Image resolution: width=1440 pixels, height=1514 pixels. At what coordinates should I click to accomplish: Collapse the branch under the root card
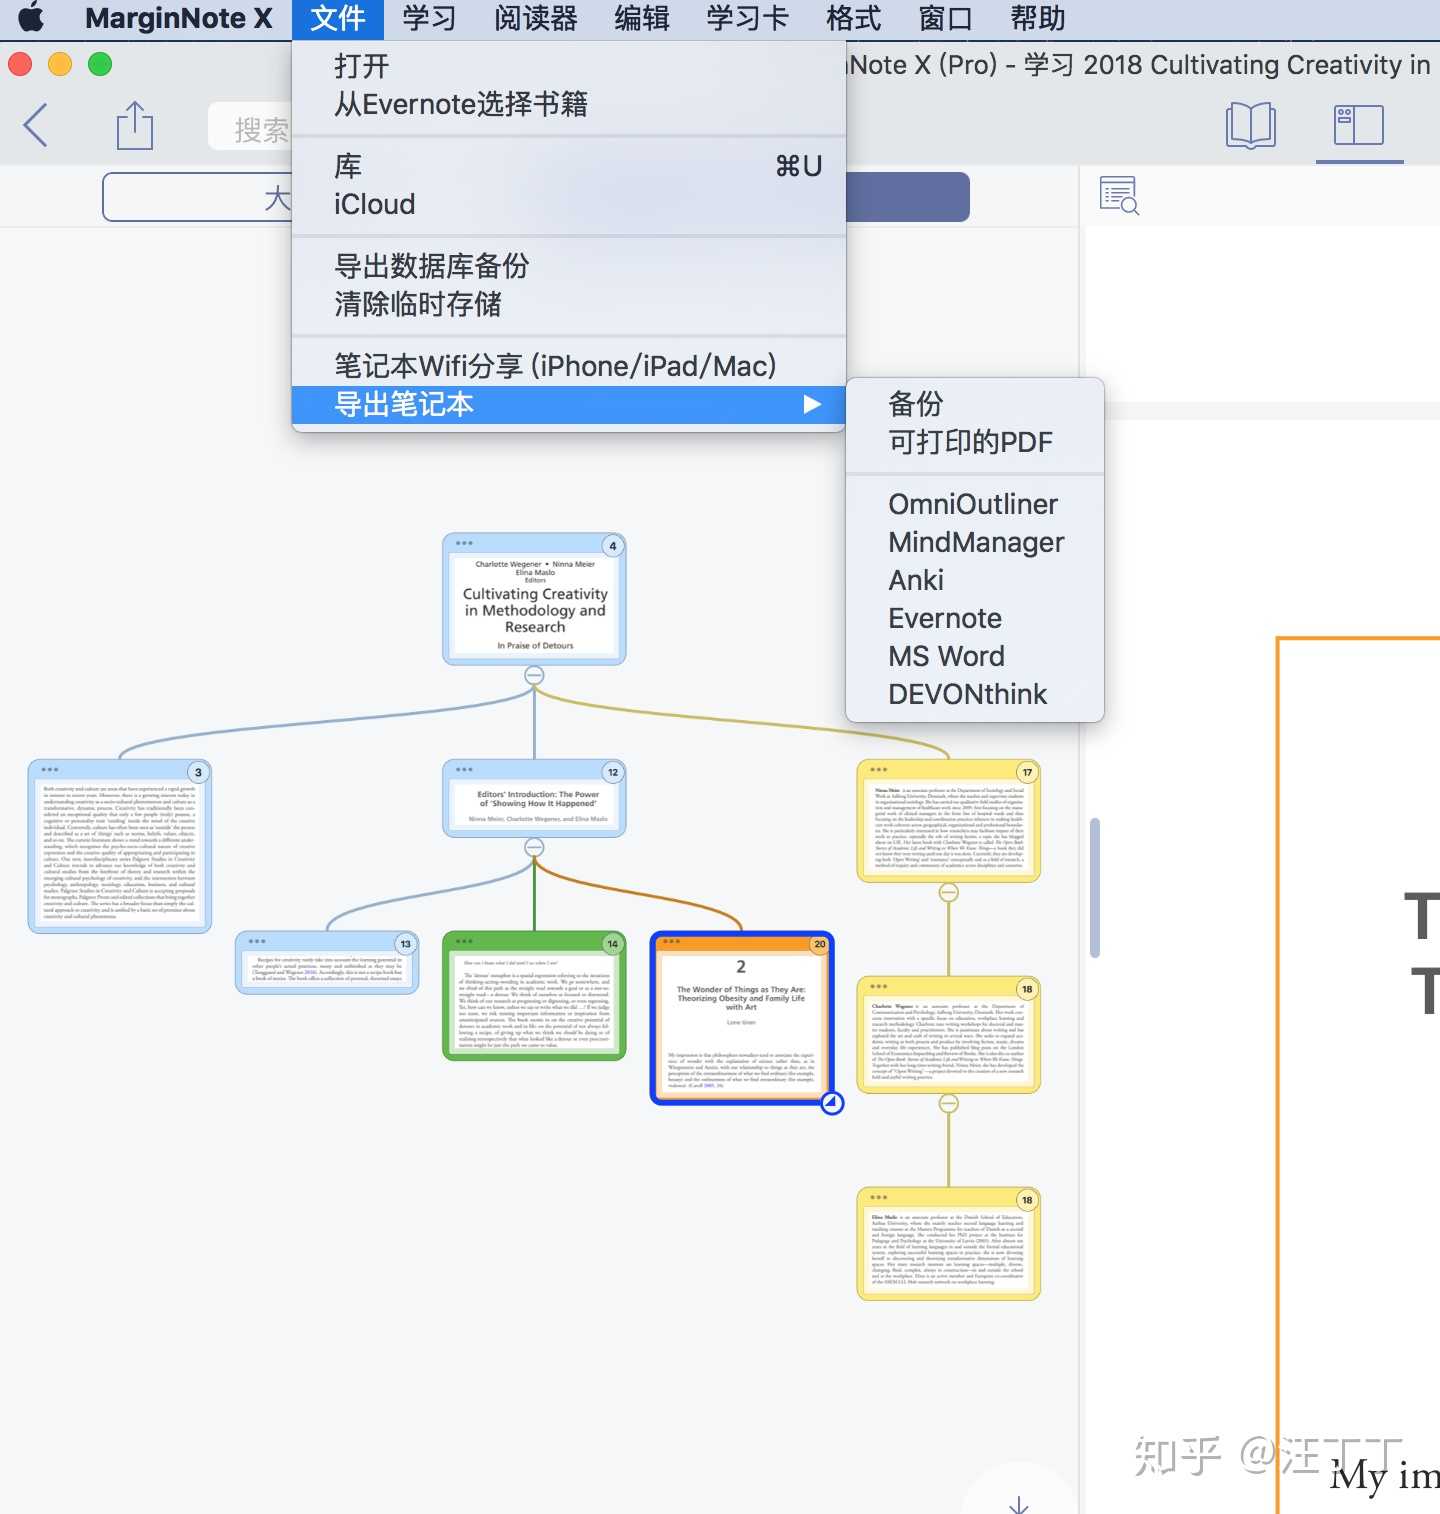coord(535,675)
